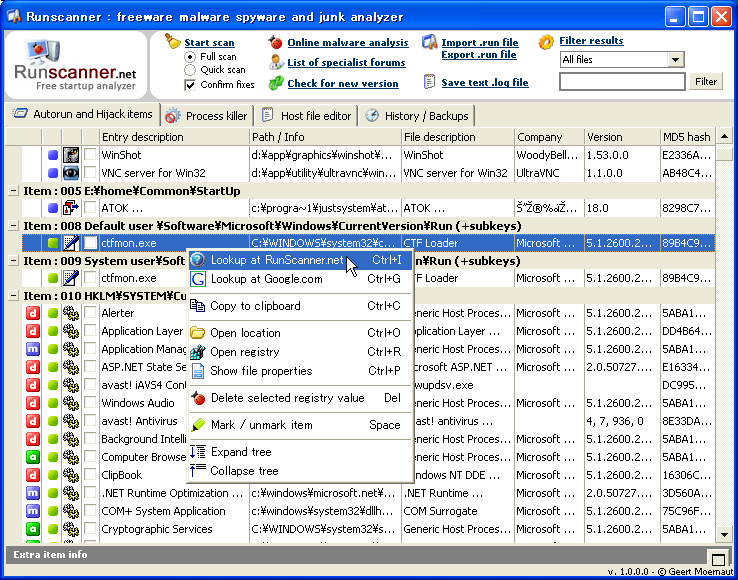
Task: Click the notepad icon beside Save text .log file
Action: click(429, 82)
